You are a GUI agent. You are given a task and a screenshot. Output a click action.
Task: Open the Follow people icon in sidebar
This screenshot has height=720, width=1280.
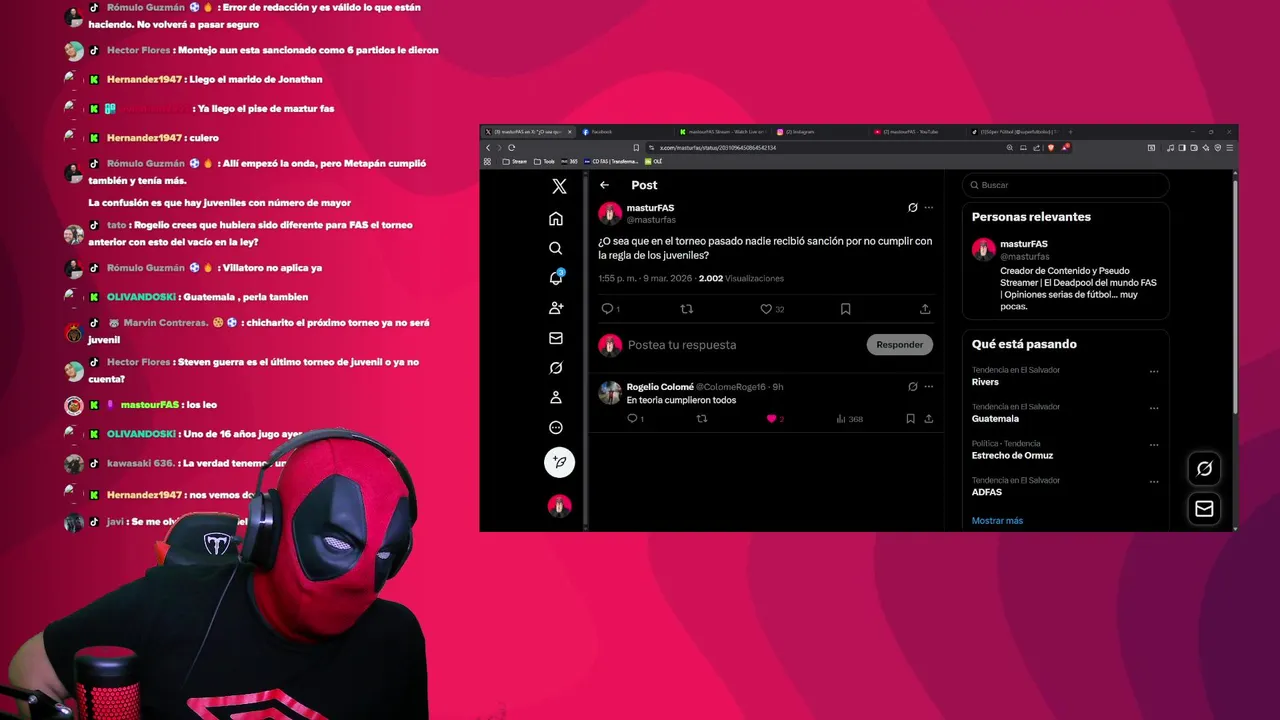click(x=556, y=308)
